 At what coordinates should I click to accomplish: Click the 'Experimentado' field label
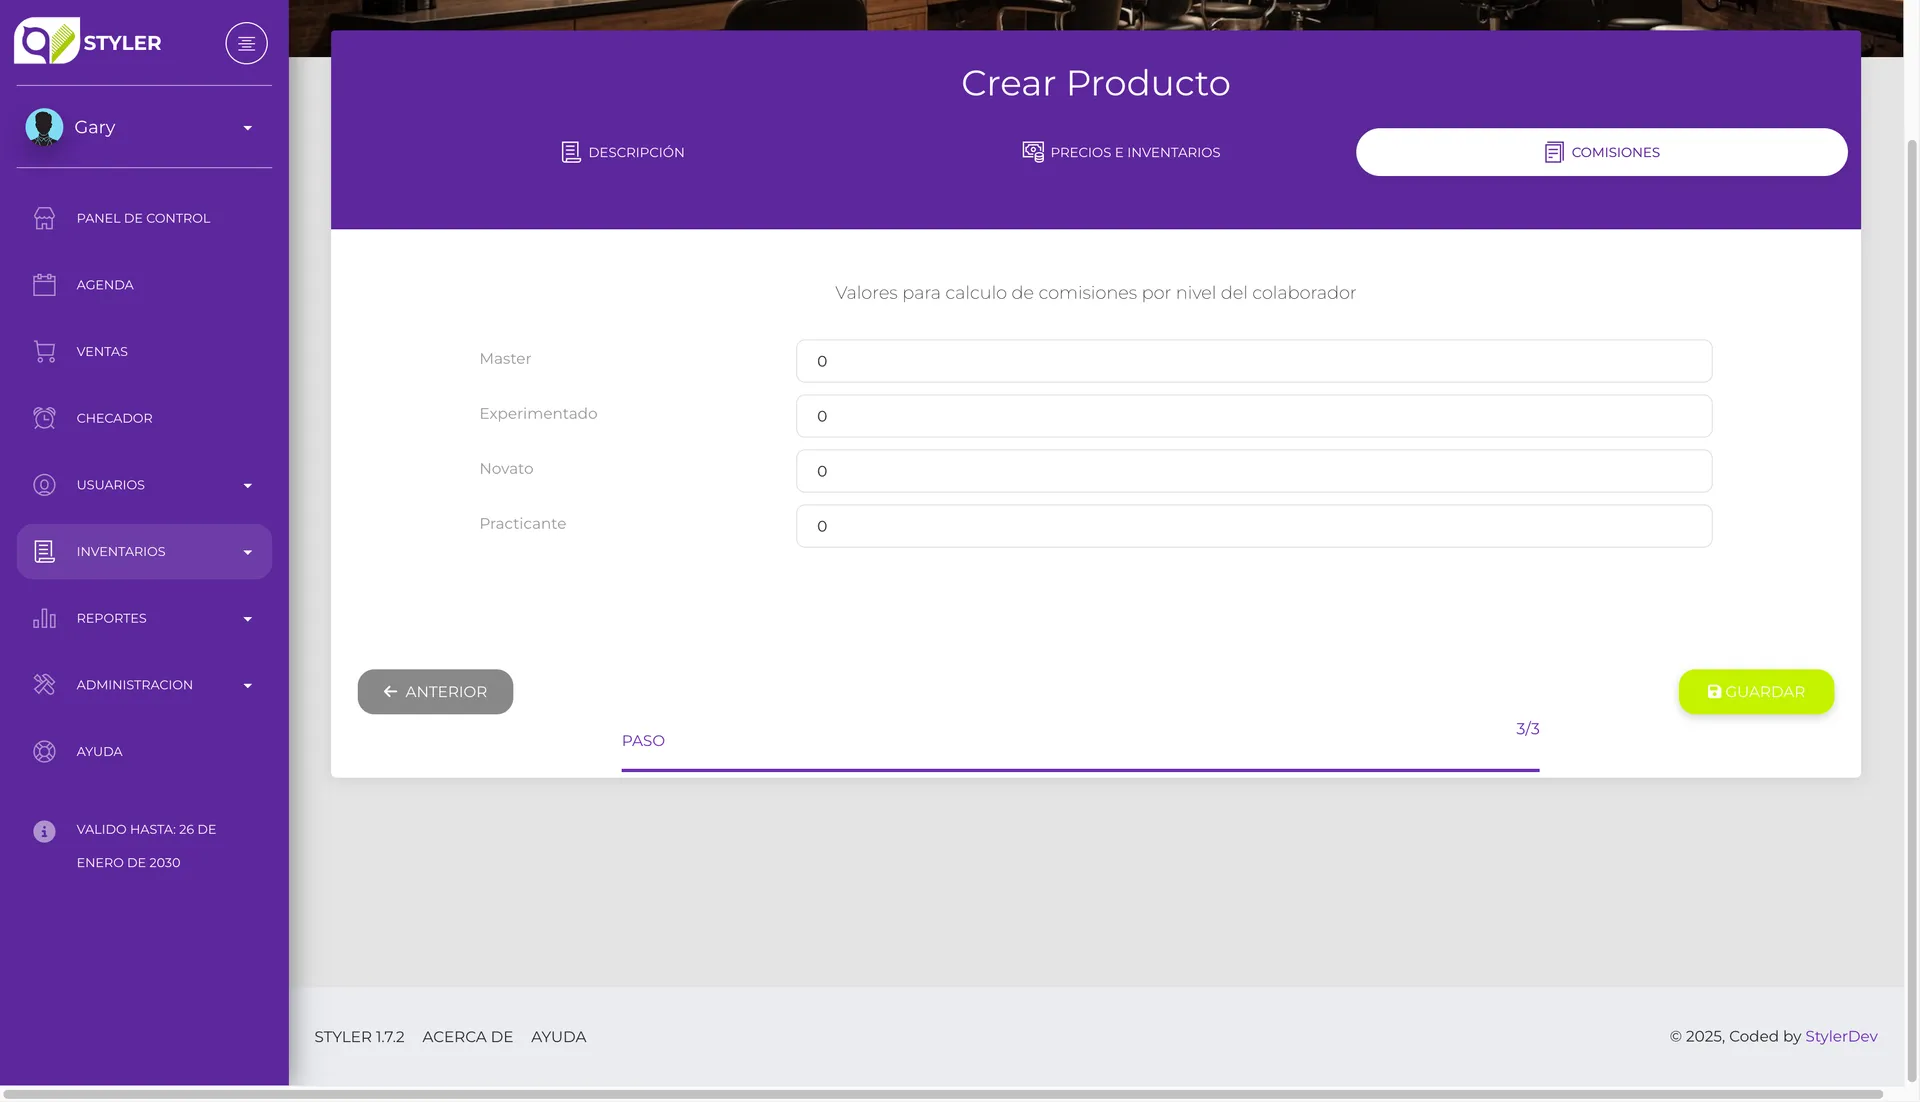[538, 414]
